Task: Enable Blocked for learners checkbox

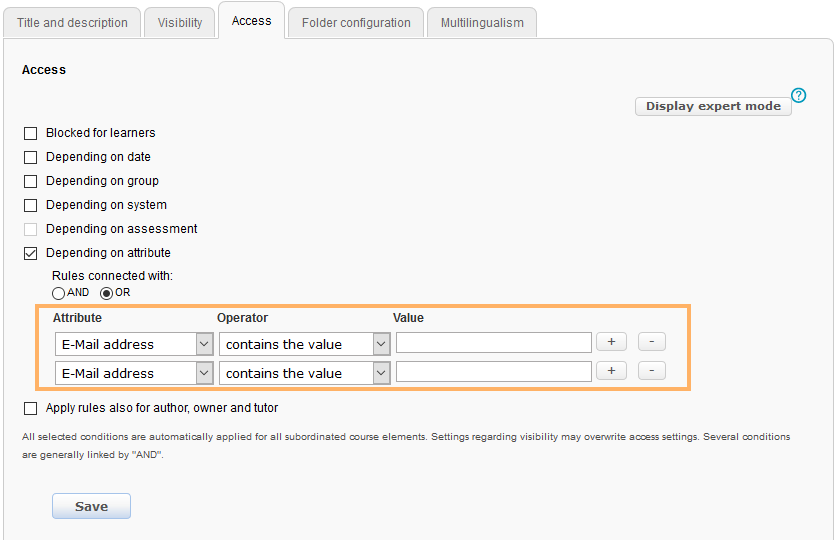Action: coord(30,133)
